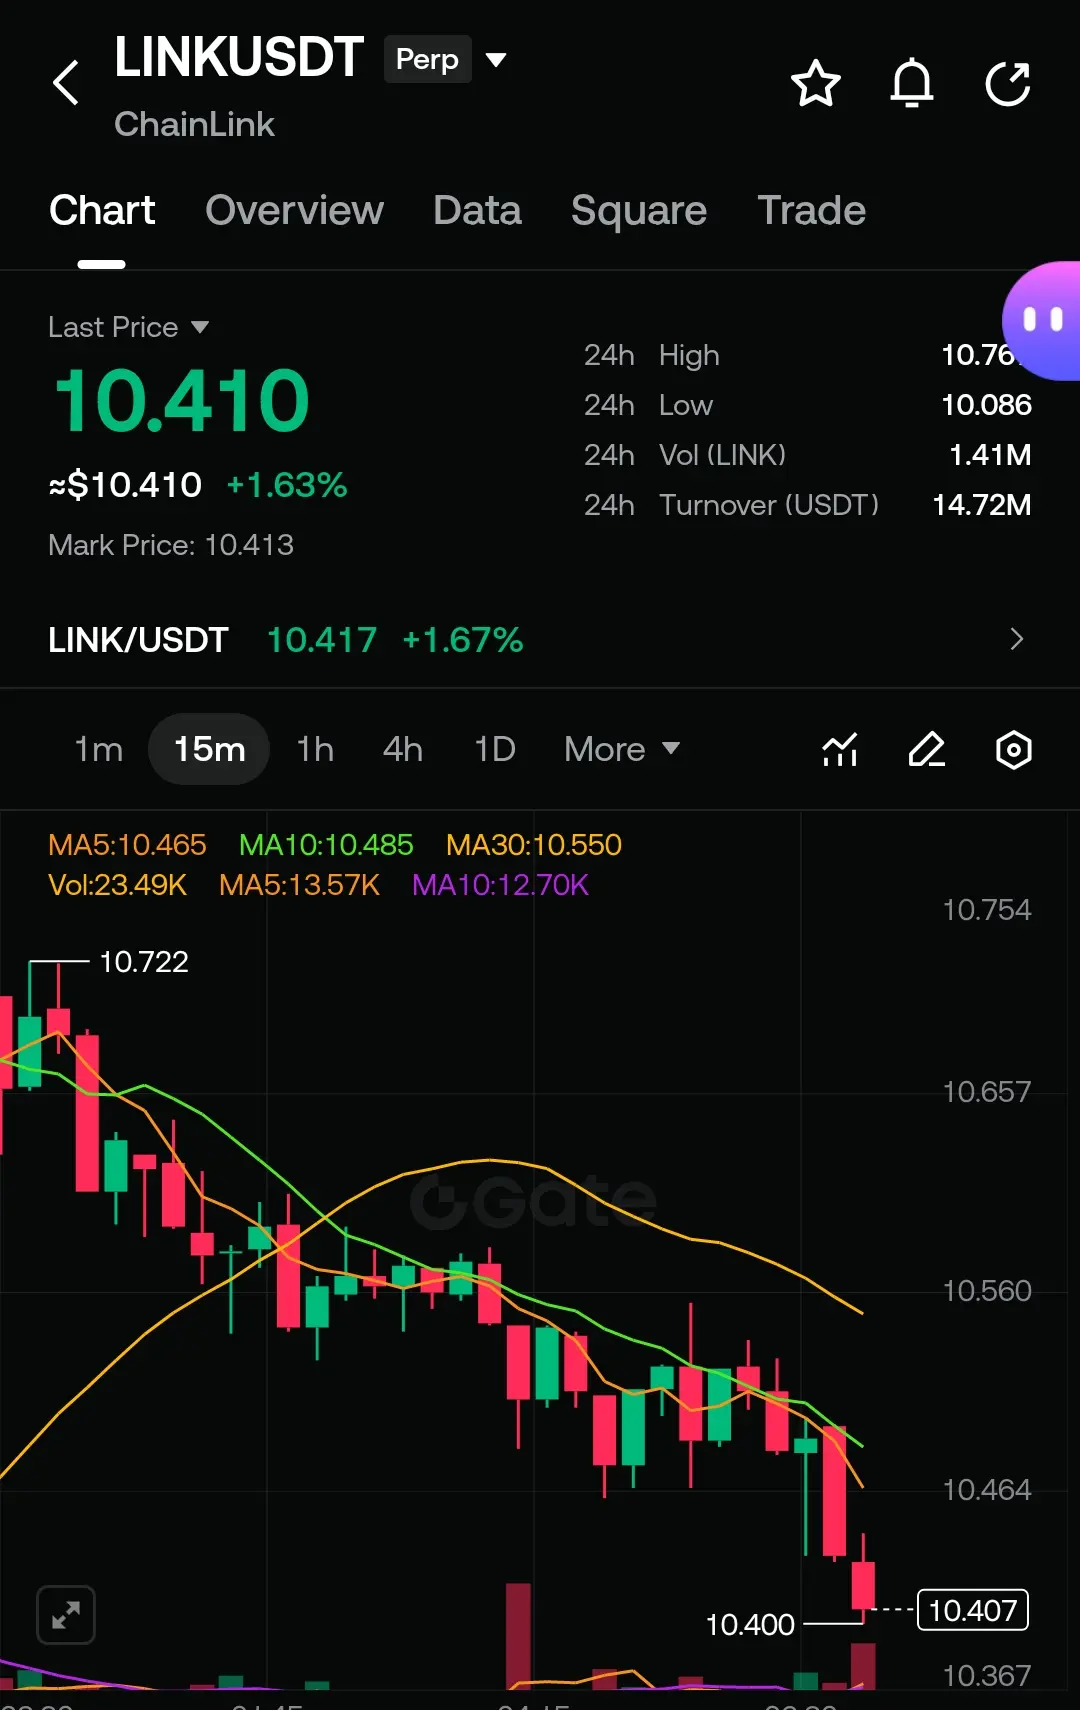Add LINKUSDT to favorites with star icon

tap(815, 83)
